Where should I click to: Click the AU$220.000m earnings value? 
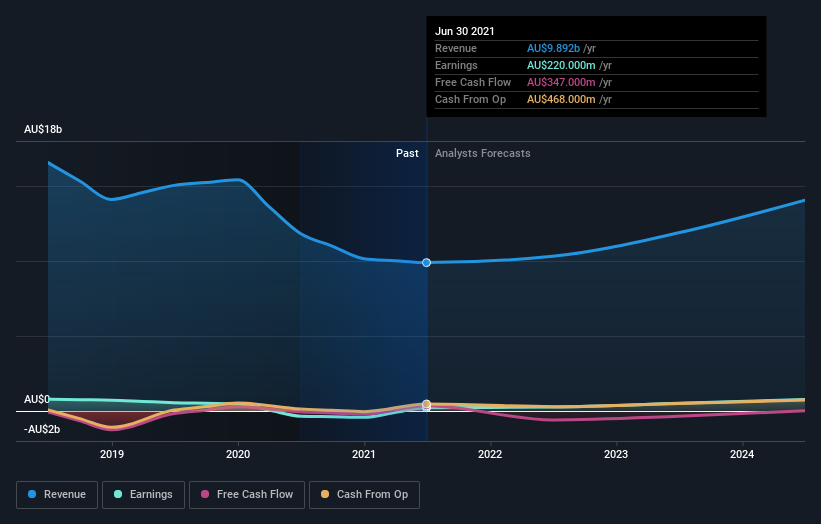pos(561,65)
